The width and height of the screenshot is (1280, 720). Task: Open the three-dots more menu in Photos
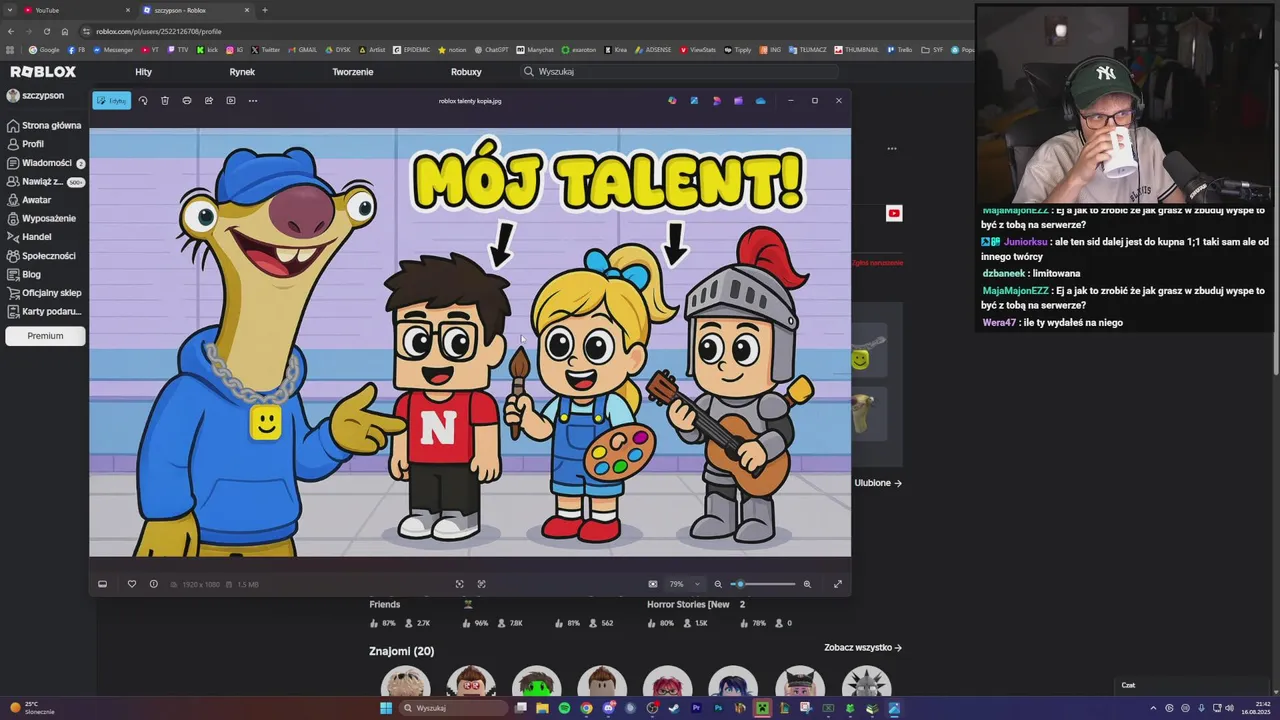[x=253, y=100]
